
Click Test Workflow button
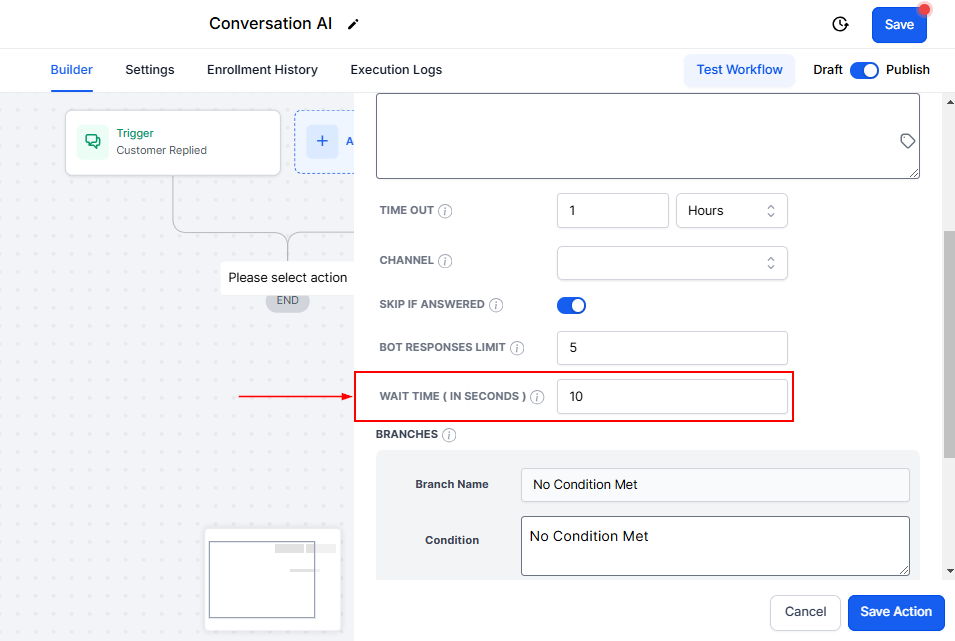(739, 70)
